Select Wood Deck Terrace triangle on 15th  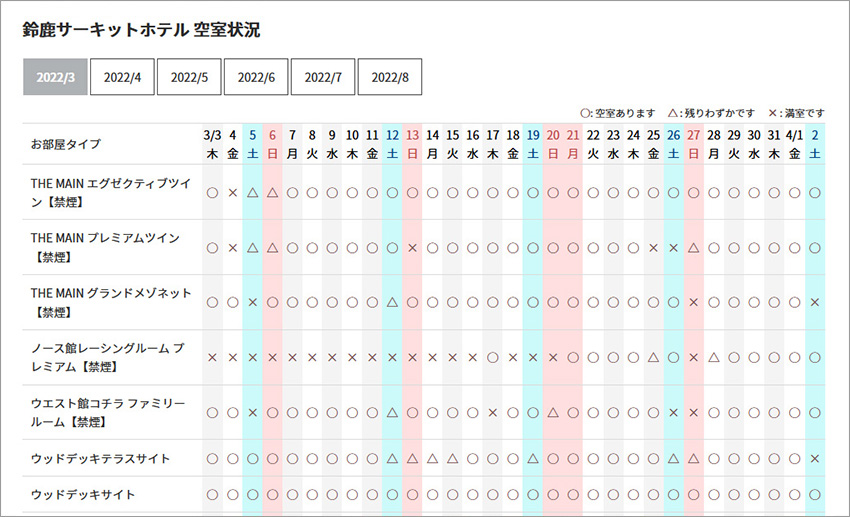pyautogui.click(x=453, y=458)
